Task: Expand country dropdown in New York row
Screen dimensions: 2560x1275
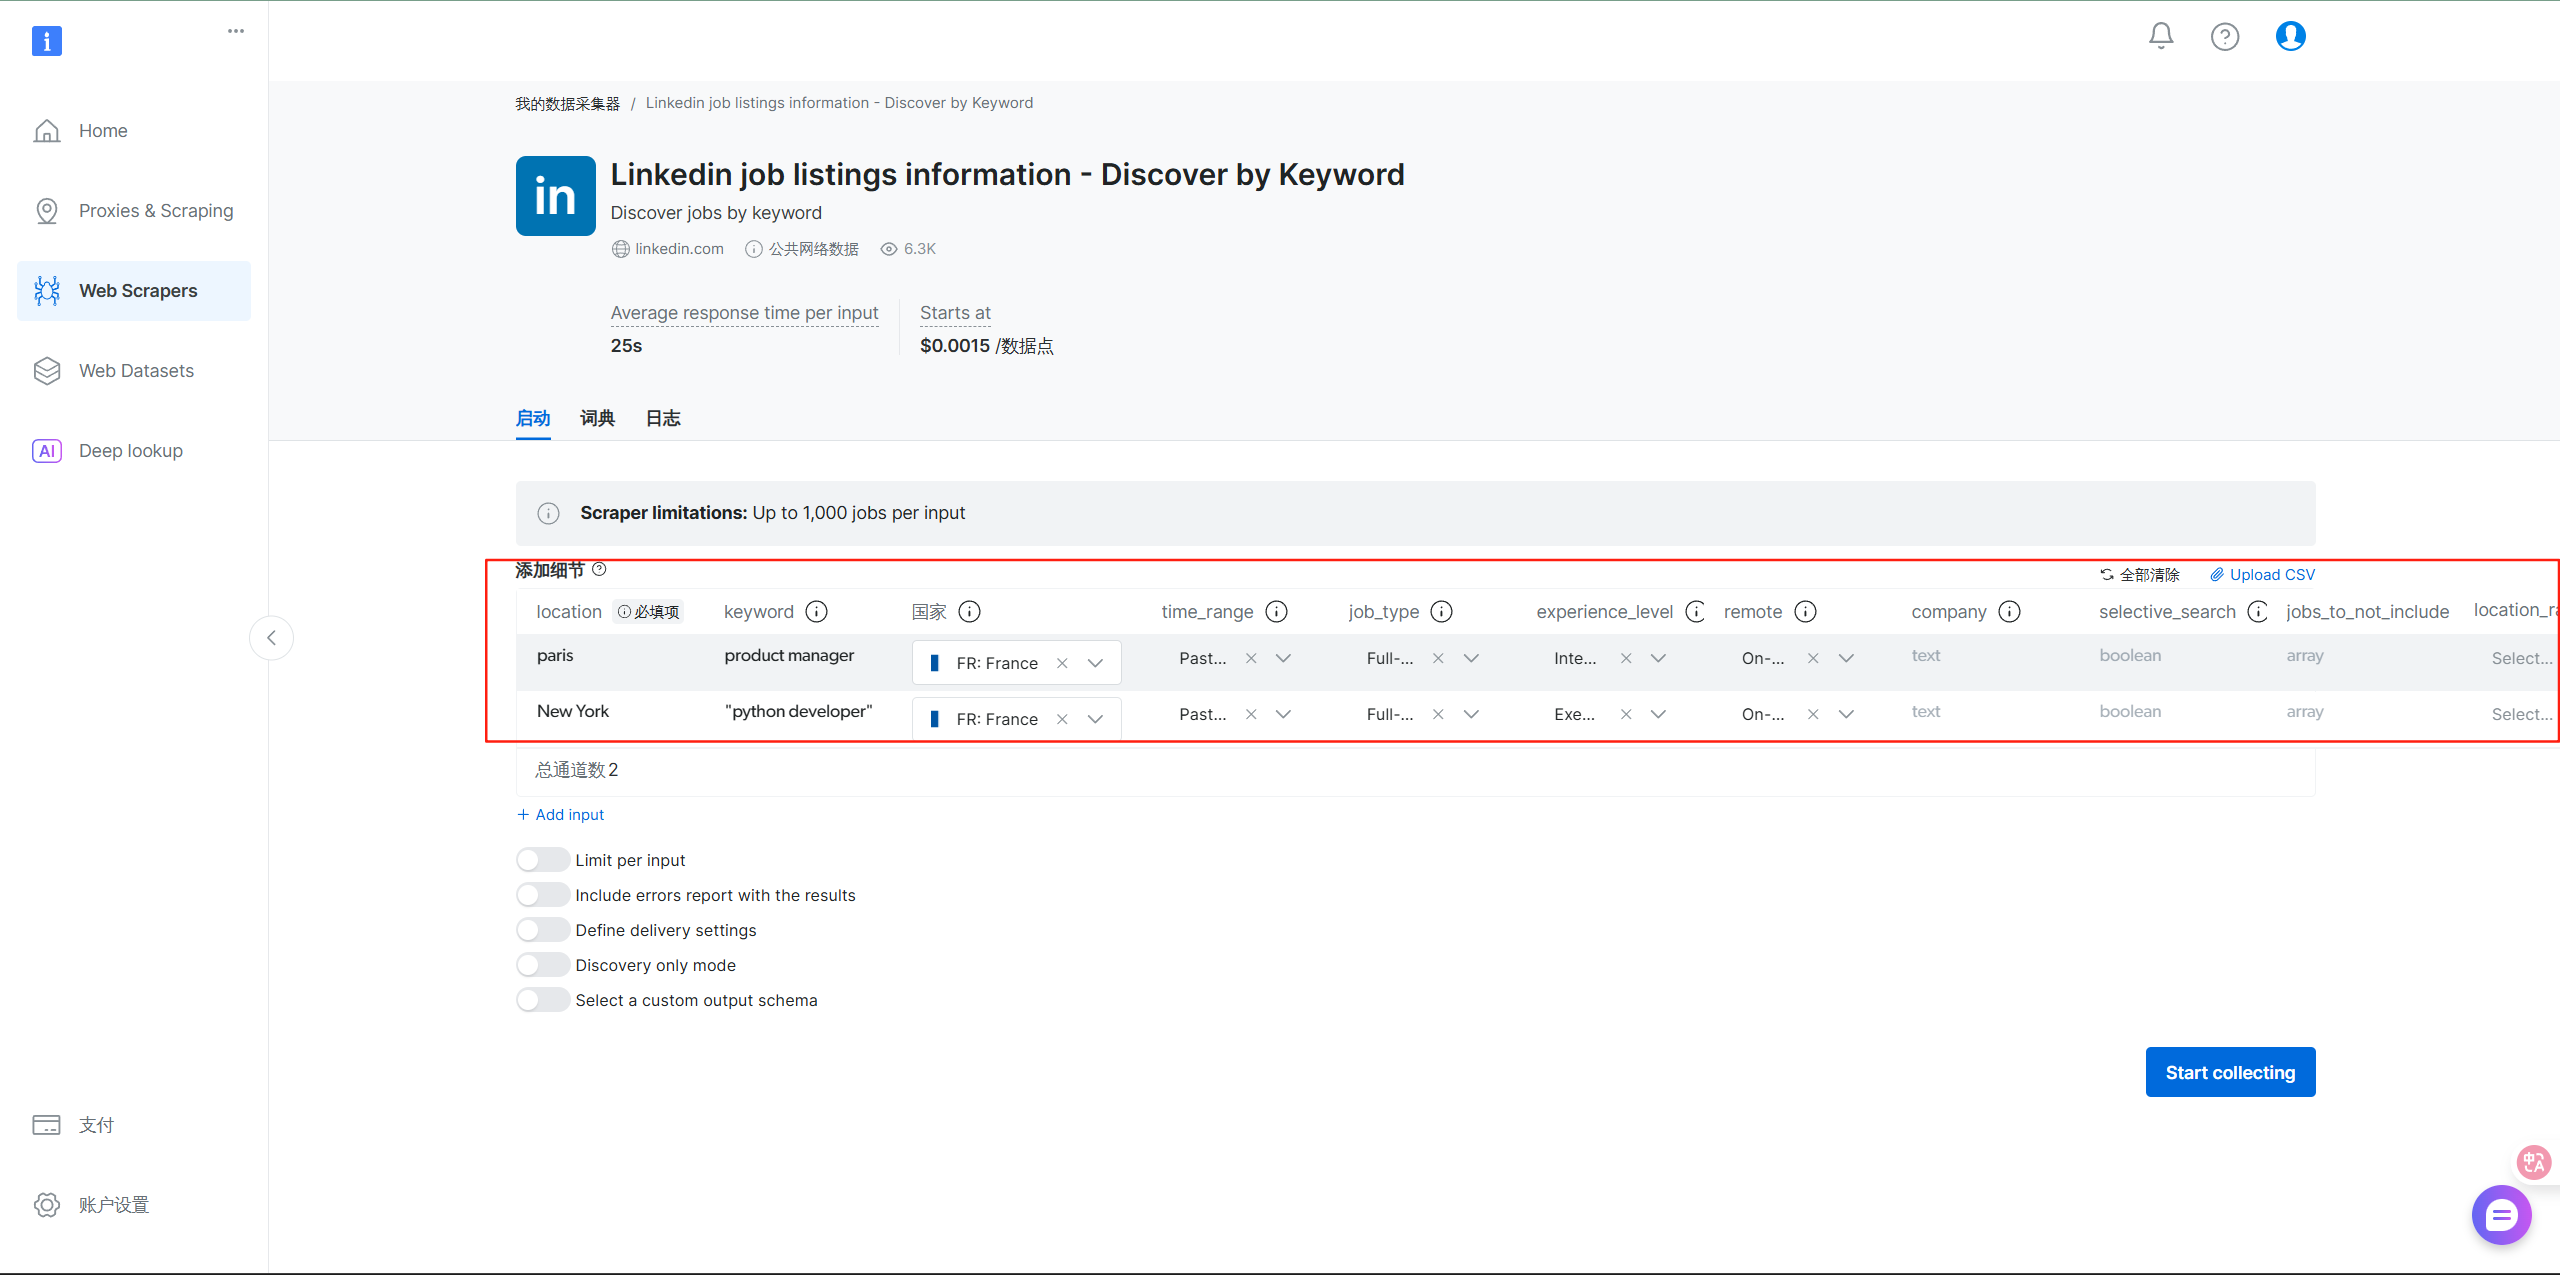Action: [x=1095, y=719]
